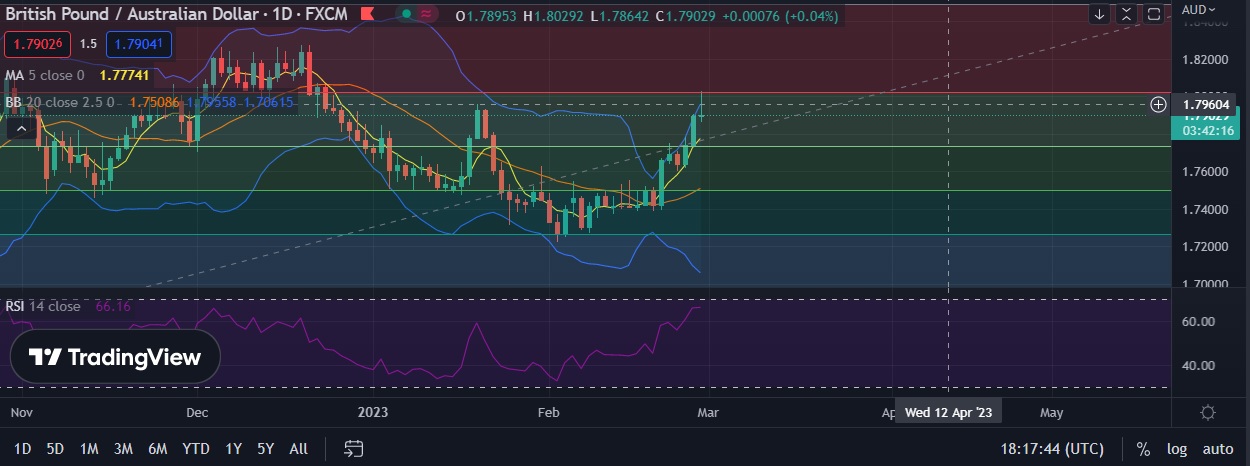Screen dimensions: 1250x466
Task: Toggle percent scale mode
Action: point(1143,449)
